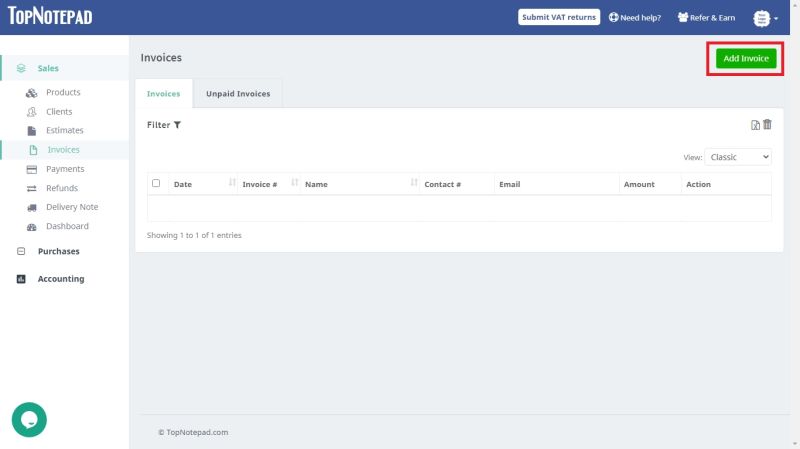Click the Purchases minus-box icon
Image resolution: width=800 pixels, height=449 pixels.
(x=21, y=252)
